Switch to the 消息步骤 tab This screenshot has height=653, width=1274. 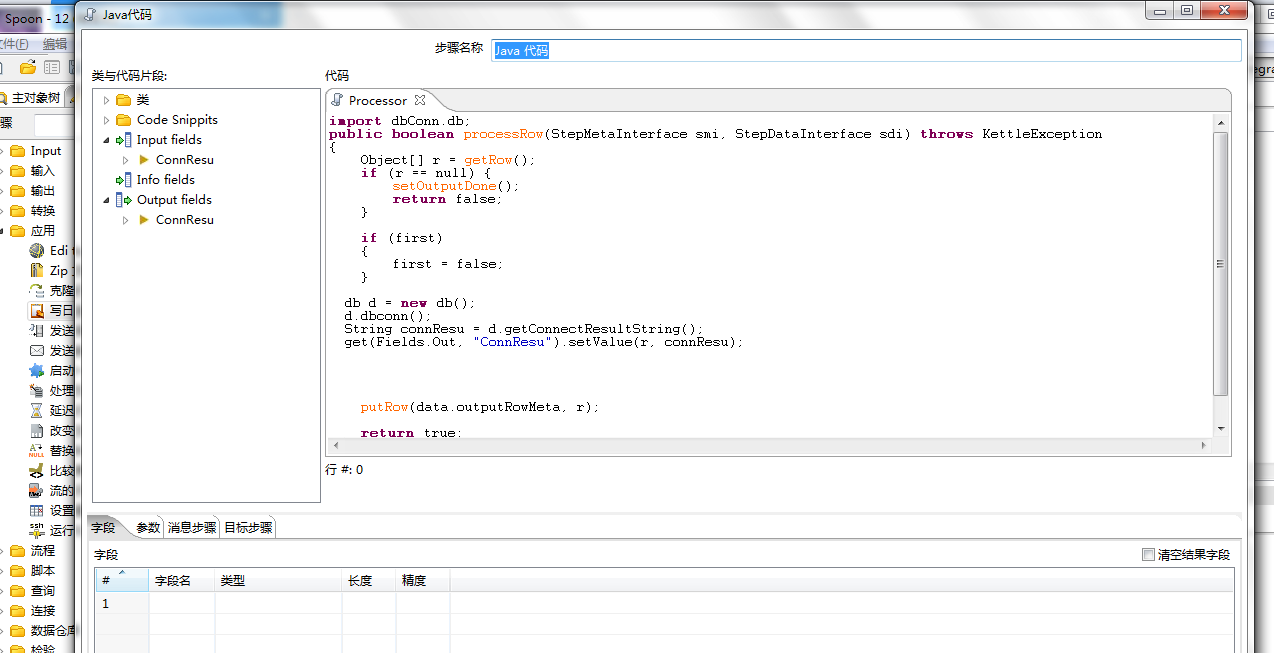[192, 528]
